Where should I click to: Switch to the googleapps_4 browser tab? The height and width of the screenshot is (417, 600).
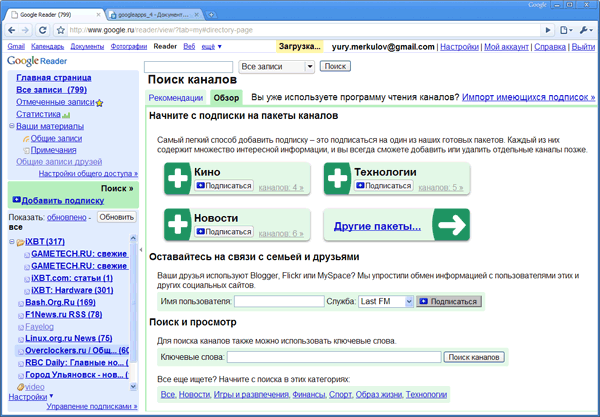coord(153,15)
